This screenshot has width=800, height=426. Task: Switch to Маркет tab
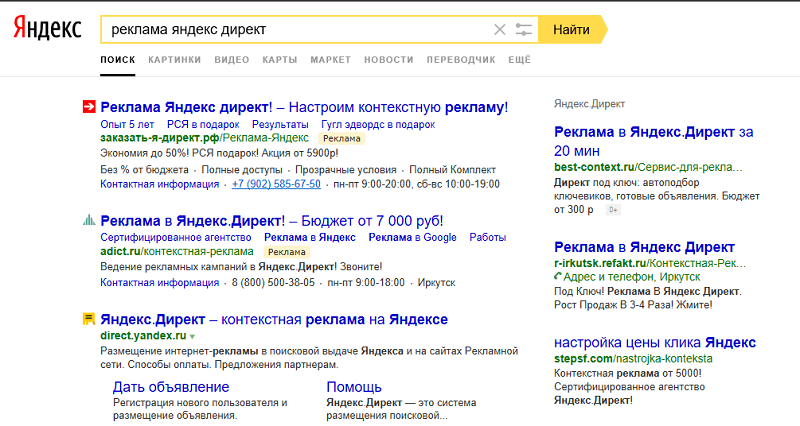pos(331,60)
